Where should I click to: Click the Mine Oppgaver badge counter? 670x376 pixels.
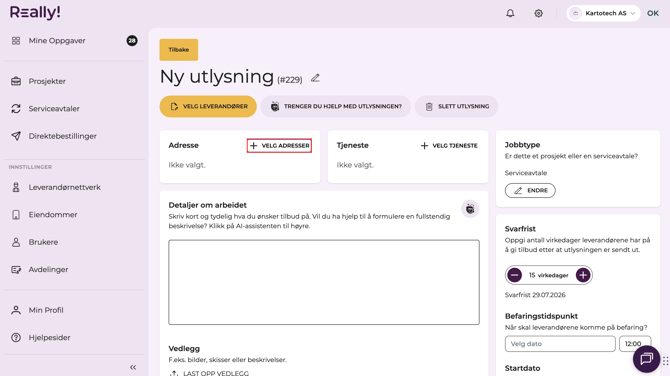(132, 41)
